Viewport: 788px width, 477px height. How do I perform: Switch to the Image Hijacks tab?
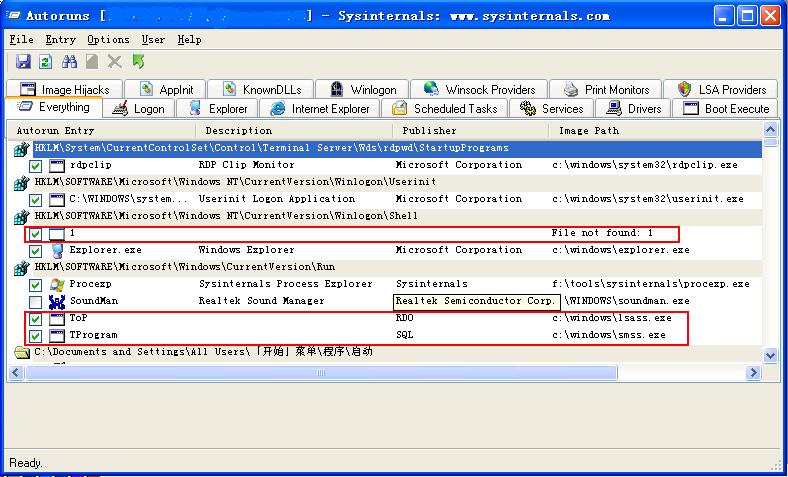point(64,89)
